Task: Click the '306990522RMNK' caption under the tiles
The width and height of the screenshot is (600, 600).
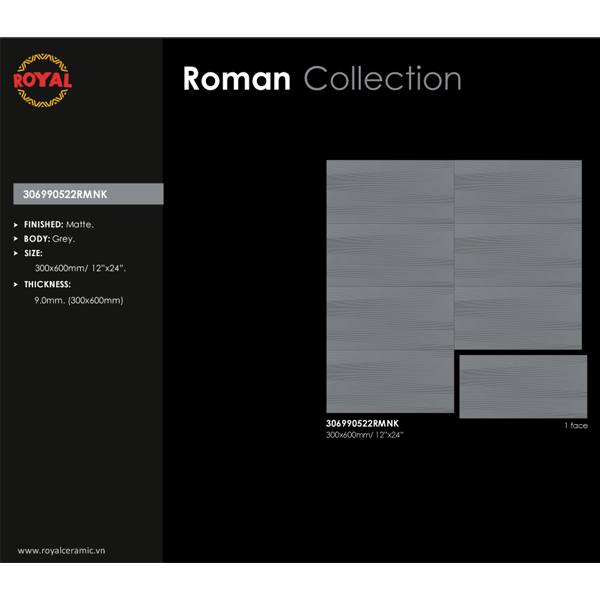Action: point(362,424)
